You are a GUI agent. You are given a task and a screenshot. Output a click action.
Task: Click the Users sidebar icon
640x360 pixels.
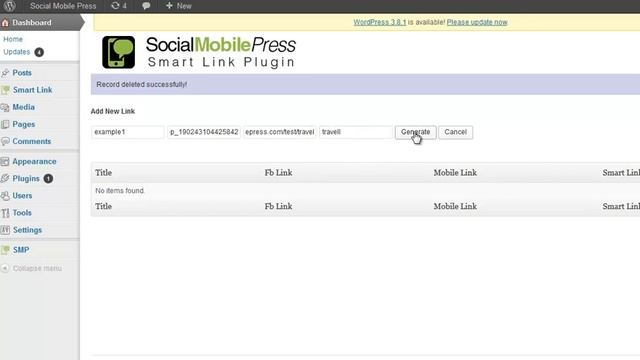5,196
